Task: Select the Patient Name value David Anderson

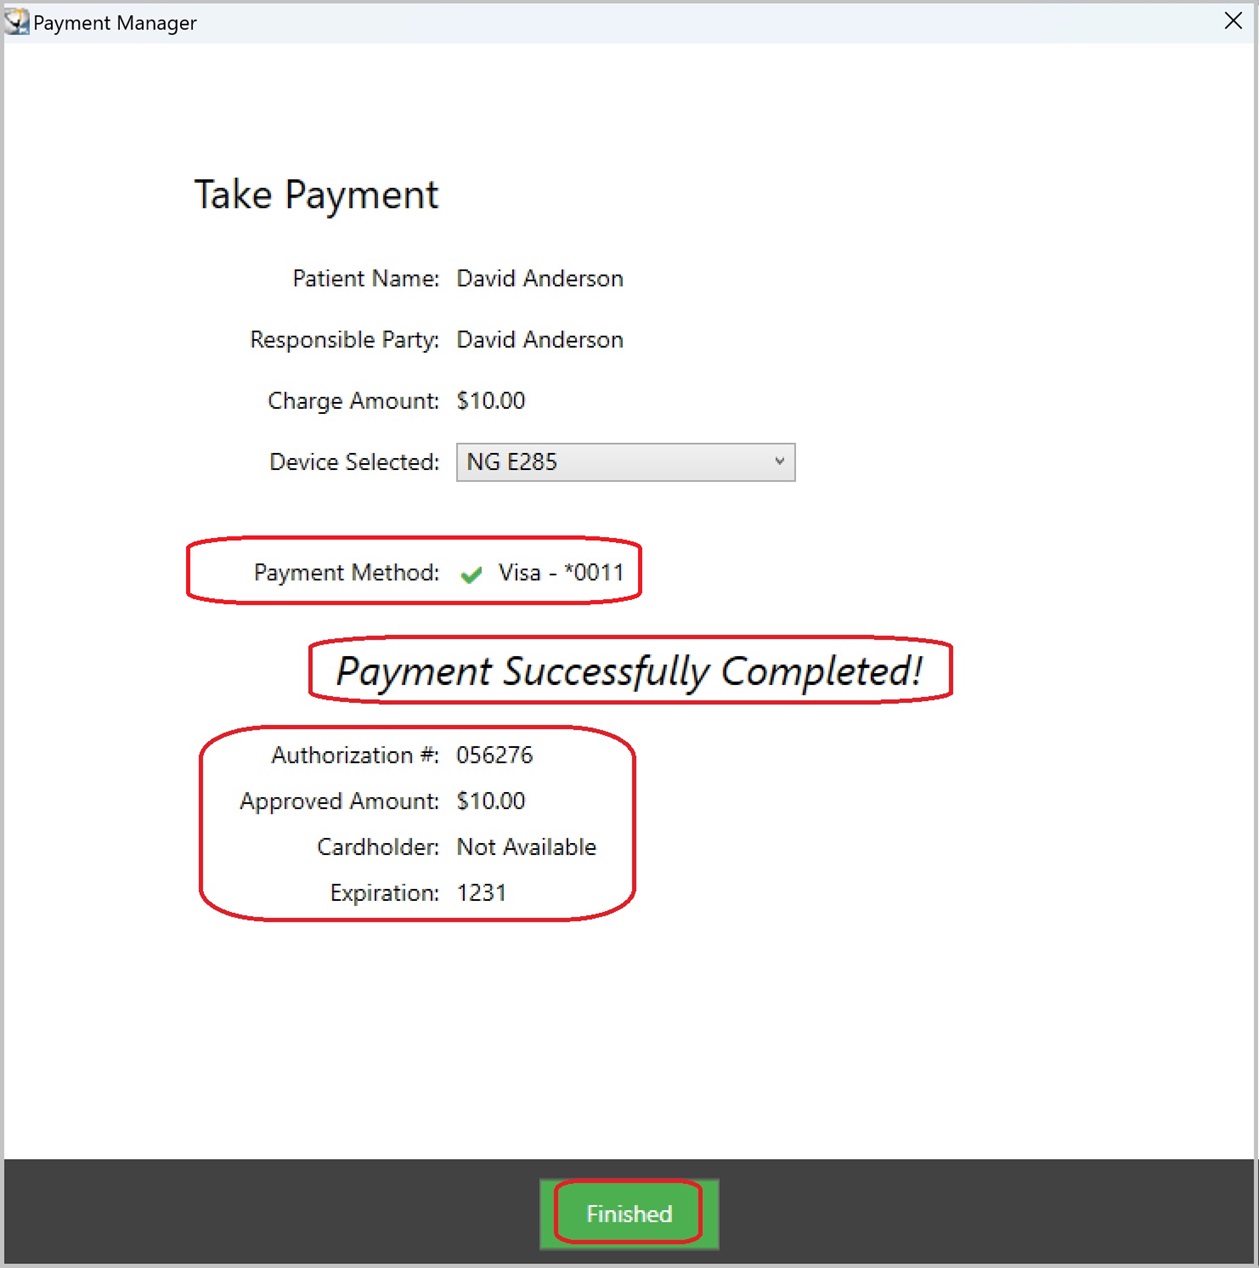Action: (x=540, y=279)
